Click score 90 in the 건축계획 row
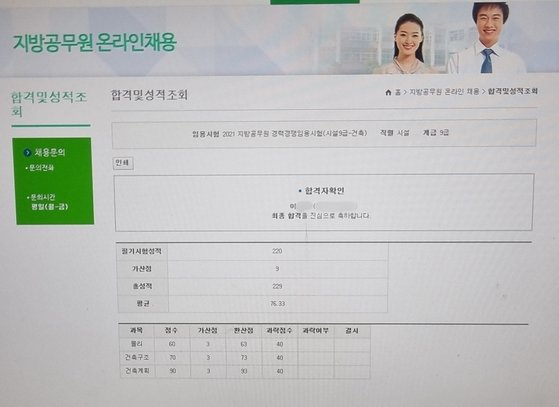Screen dimensions: 559x407 coord(173,371)
